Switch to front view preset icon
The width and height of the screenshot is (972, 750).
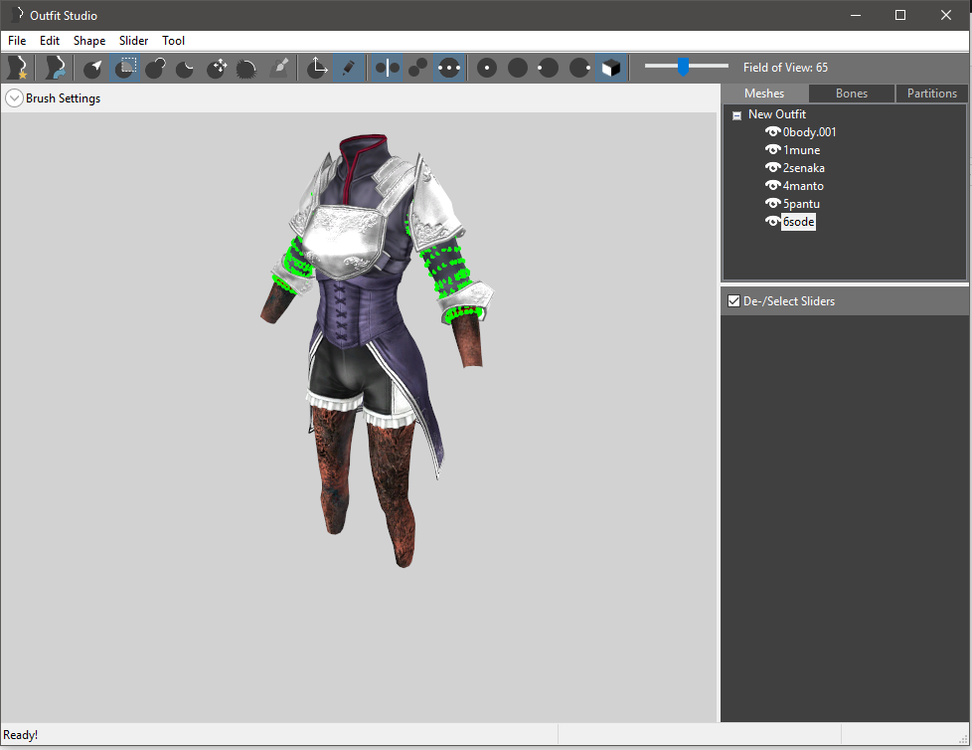tap(487, 68)
